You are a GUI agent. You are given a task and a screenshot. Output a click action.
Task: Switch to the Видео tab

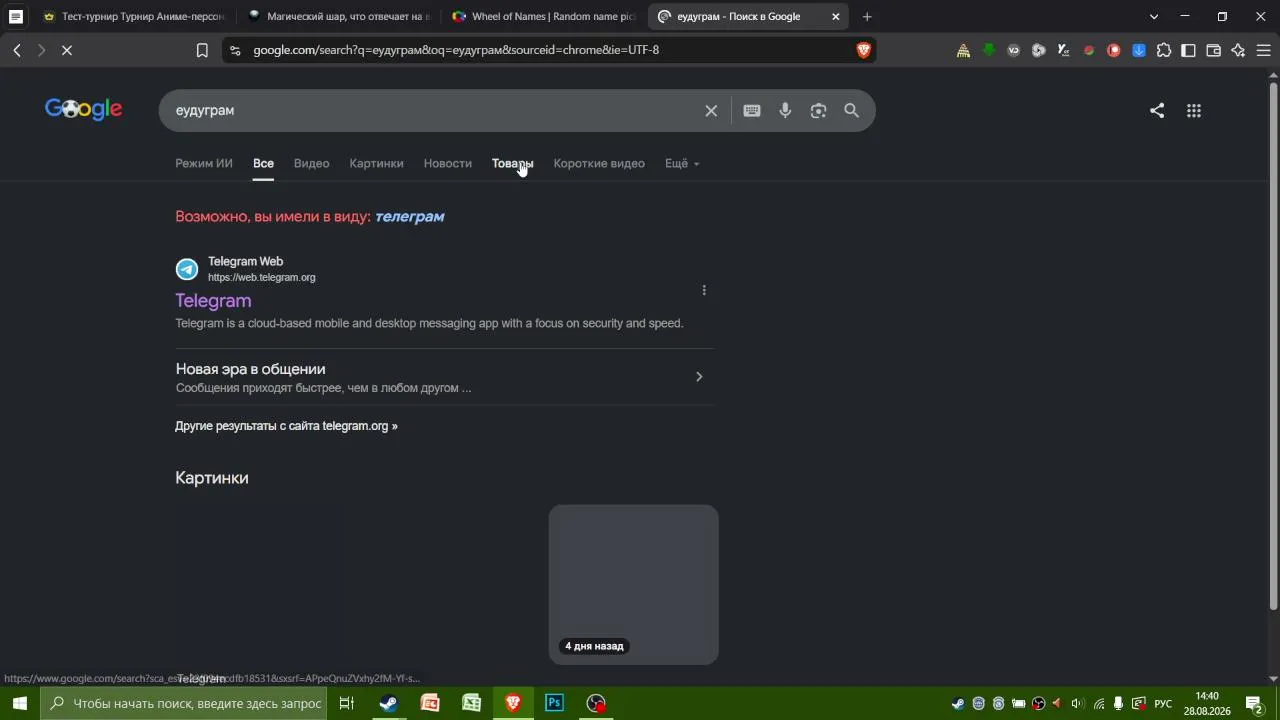(311, 163)
